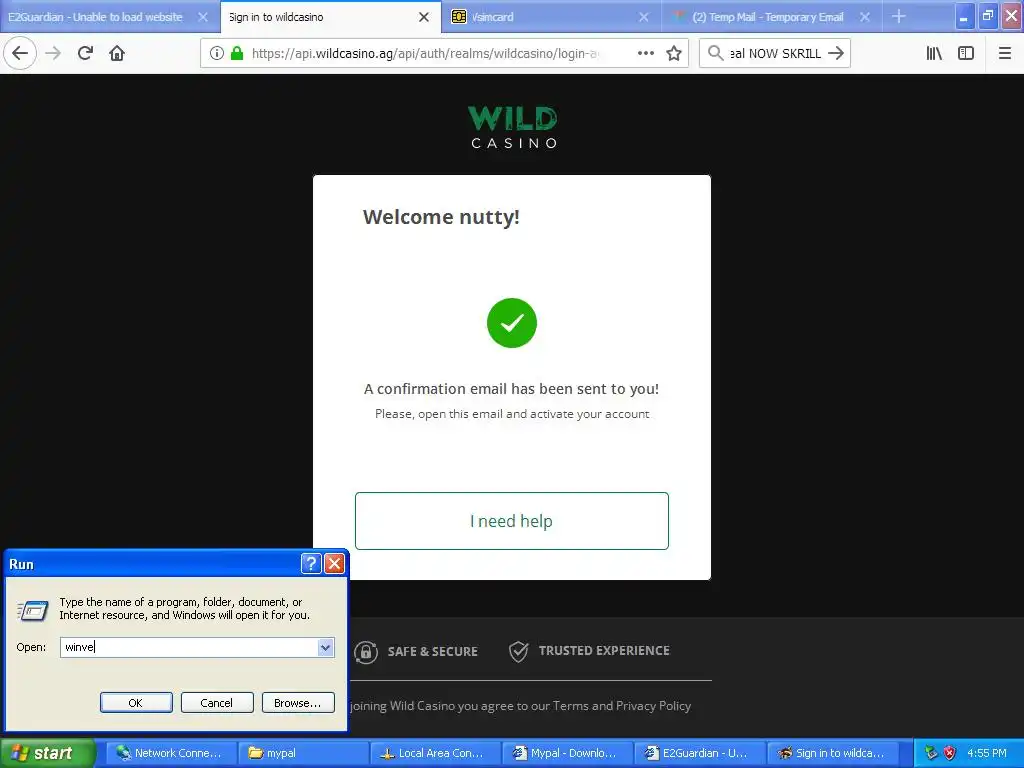Screen dimensions: 1024x768
Task: Close the Temp Mail tab
Action: tap(865, 17)
